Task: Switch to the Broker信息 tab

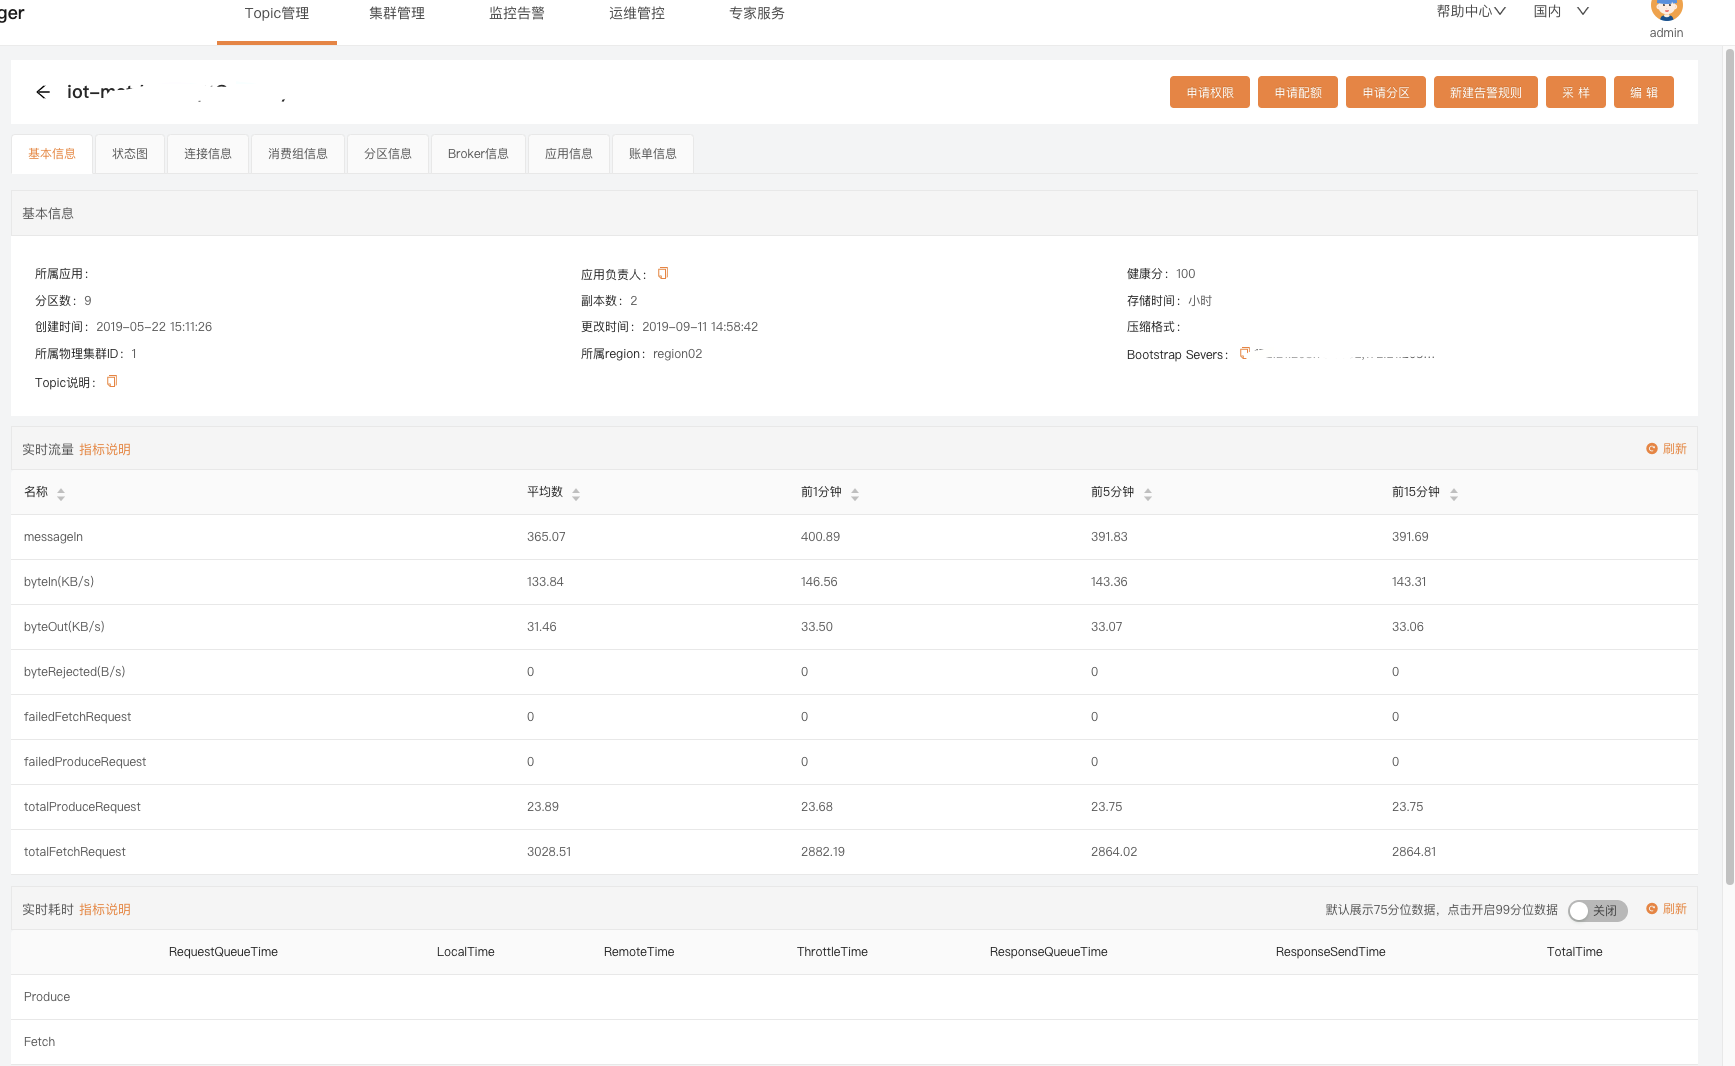Action: tap(478, 154)
